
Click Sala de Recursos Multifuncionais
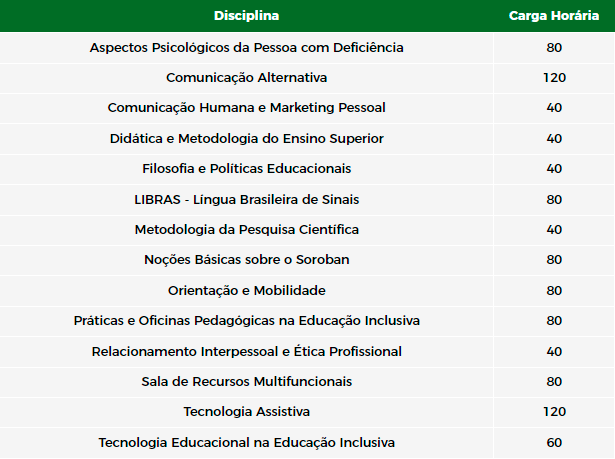pos(246,381)
